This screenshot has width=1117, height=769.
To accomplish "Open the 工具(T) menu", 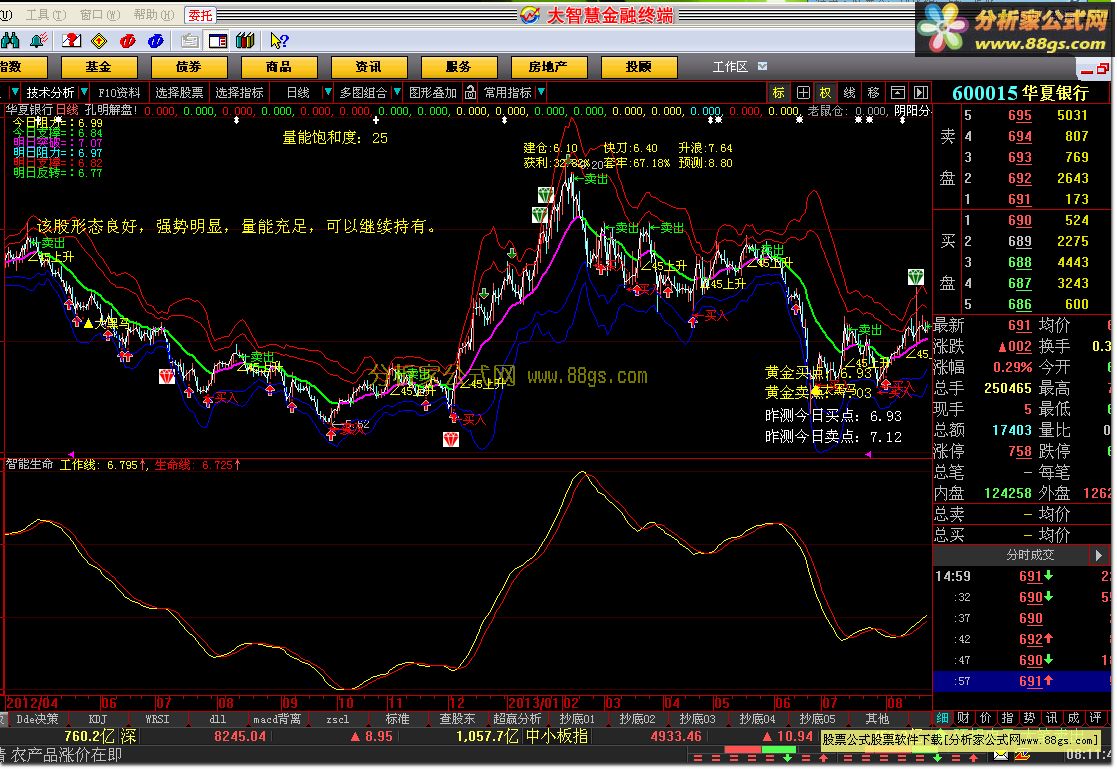I will pyautogui.click(x=46, y=14).
